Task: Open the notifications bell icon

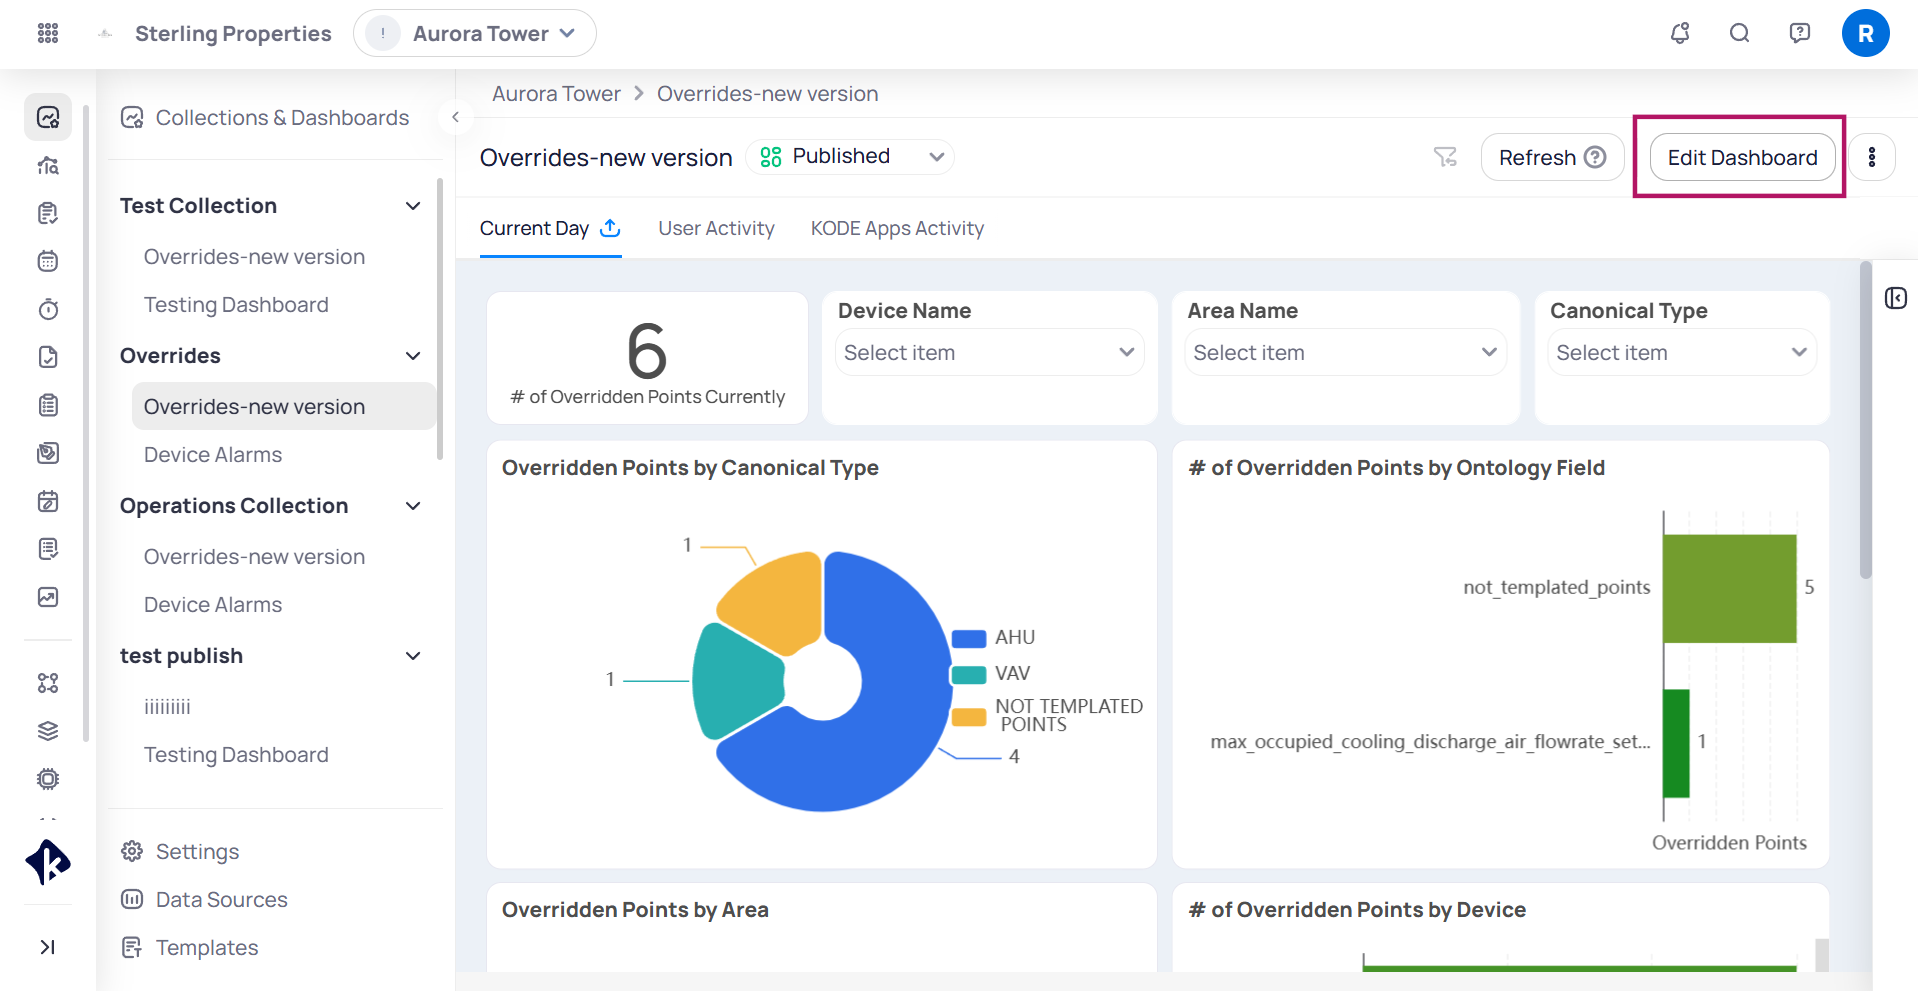Action: tap(1680, 33)
